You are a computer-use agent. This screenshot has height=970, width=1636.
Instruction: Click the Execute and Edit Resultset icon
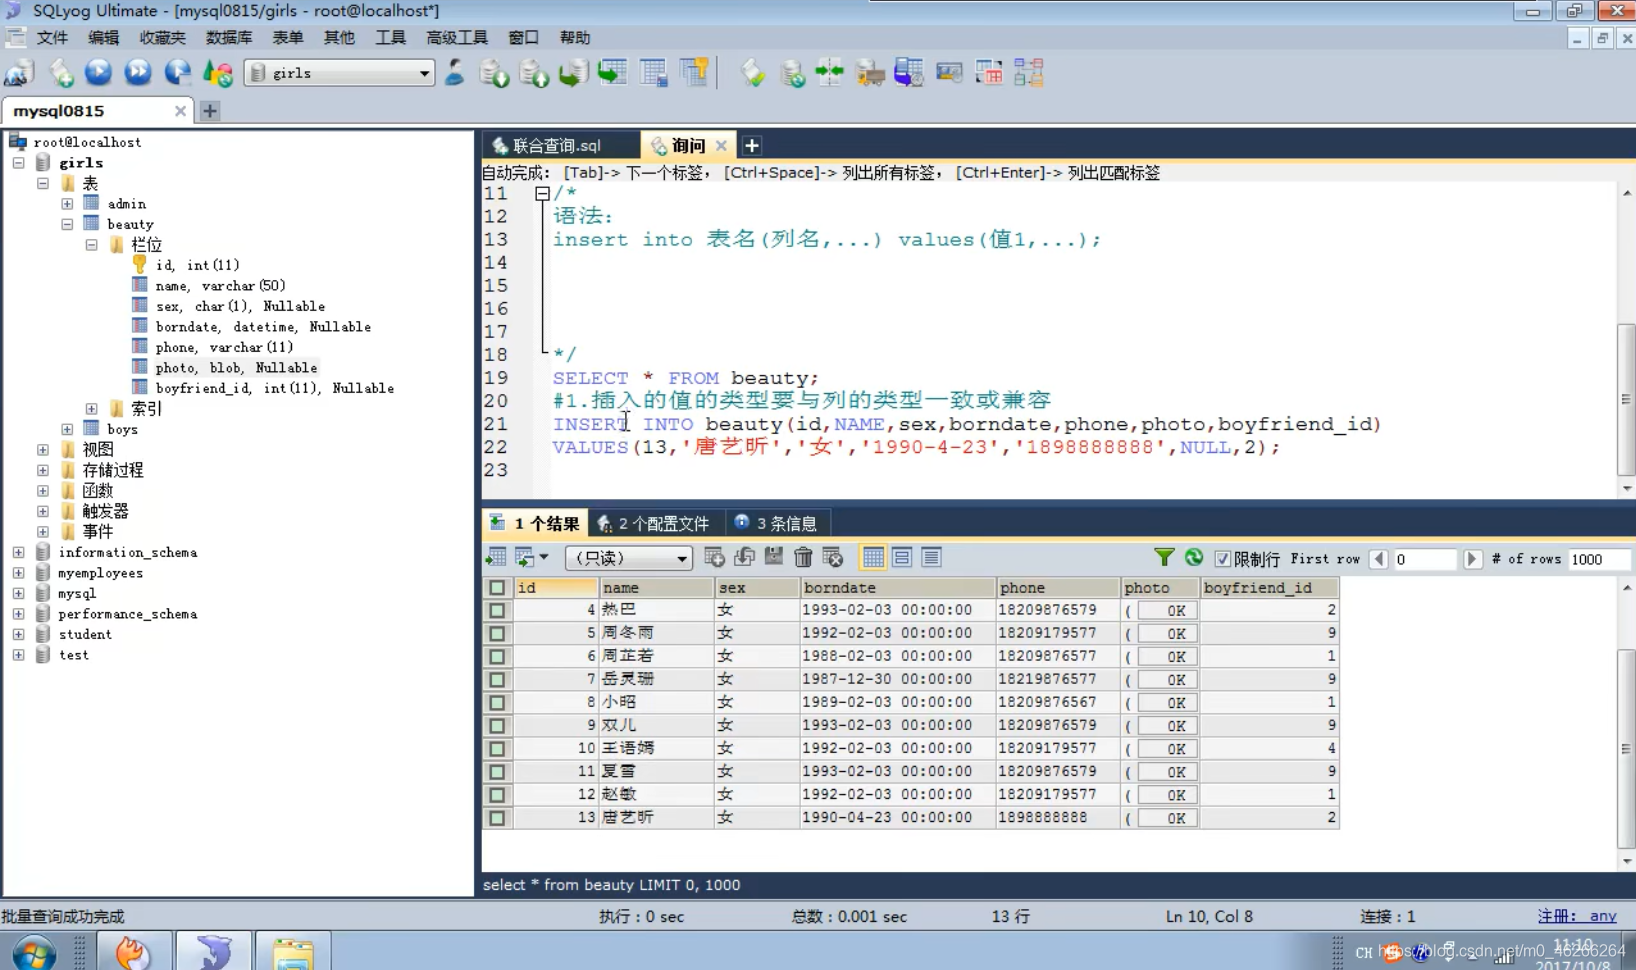[x=177, y=72]
